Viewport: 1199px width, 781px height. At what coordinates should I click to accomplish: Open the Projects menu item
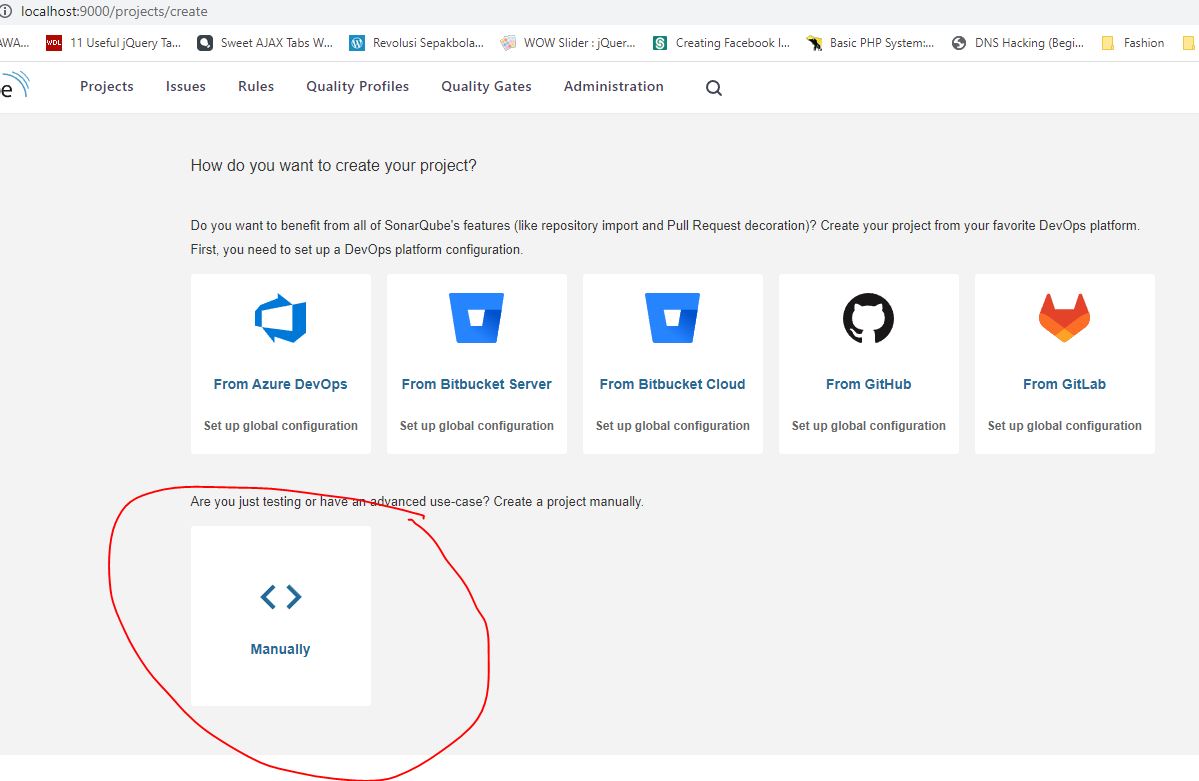click(107, 86)
